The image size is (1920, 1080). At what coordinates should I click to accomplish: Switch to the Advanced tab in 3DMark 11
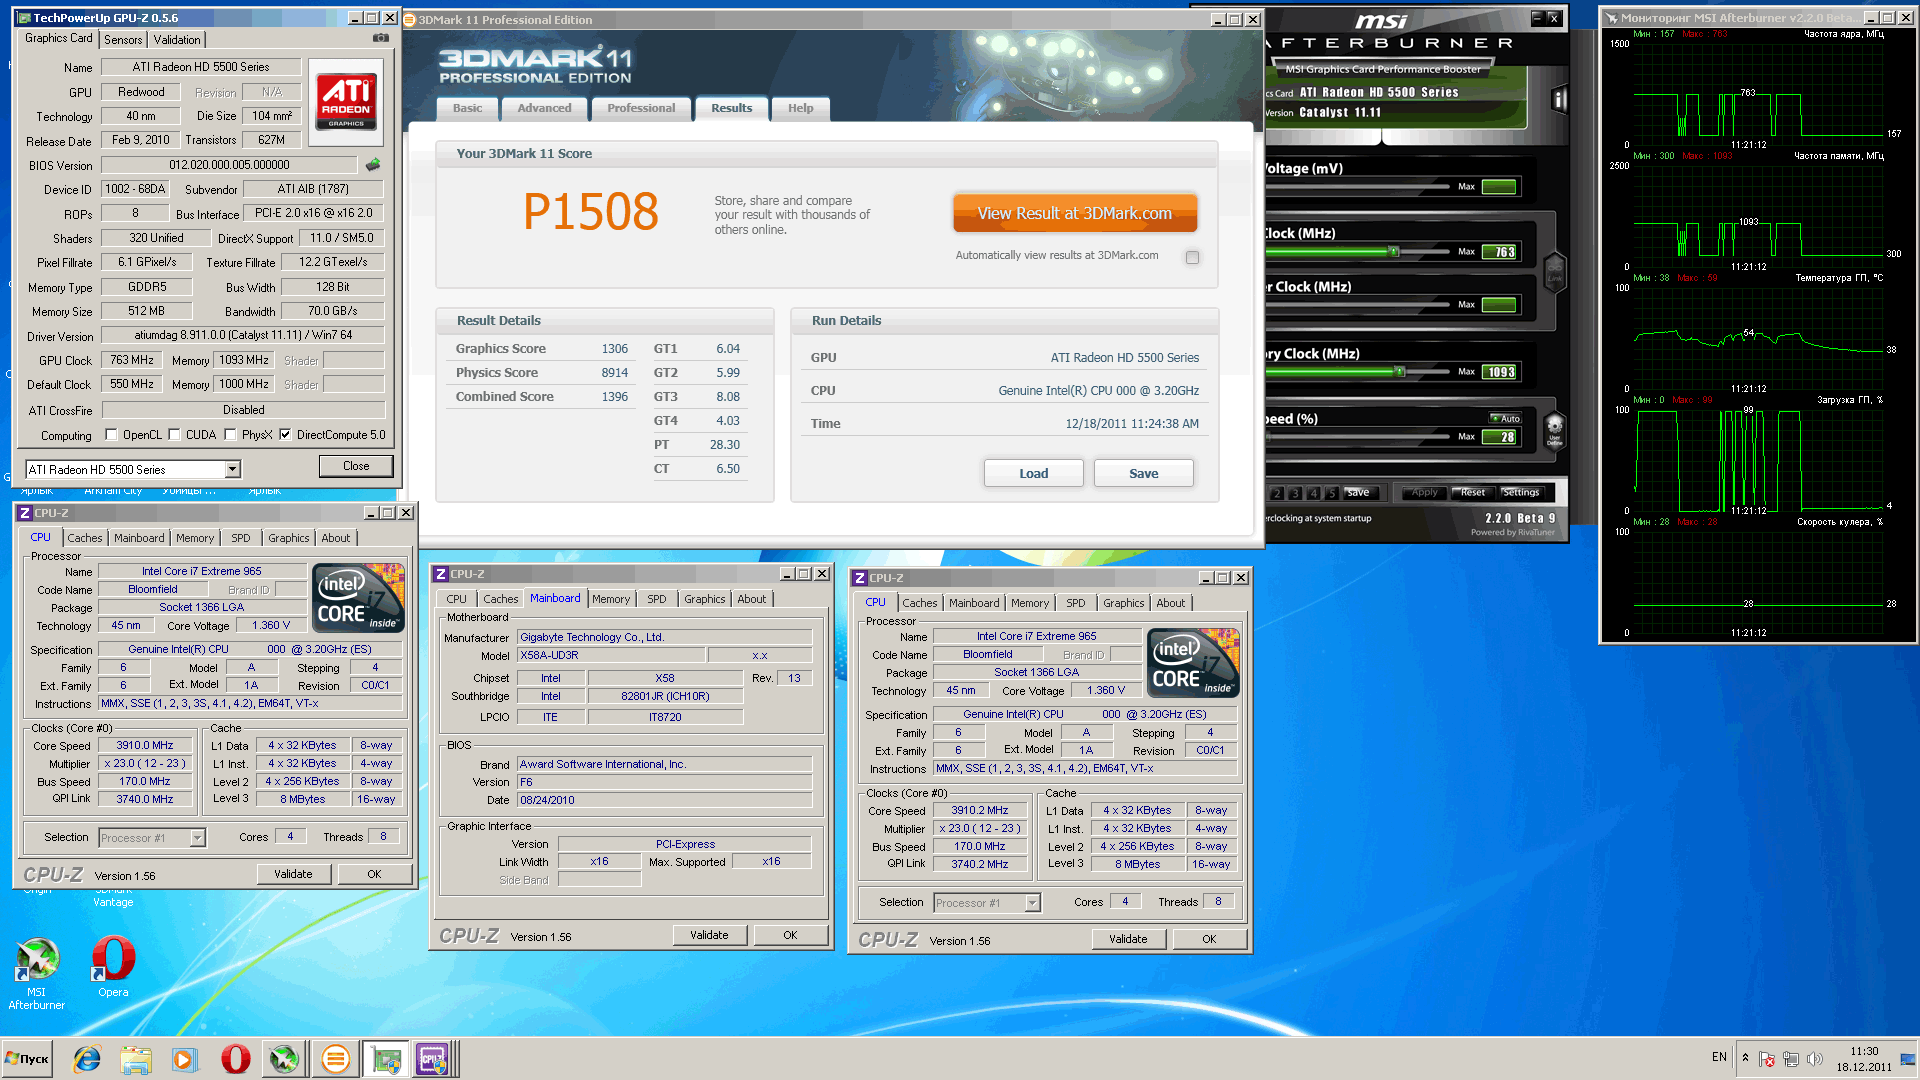click(545, 108)
